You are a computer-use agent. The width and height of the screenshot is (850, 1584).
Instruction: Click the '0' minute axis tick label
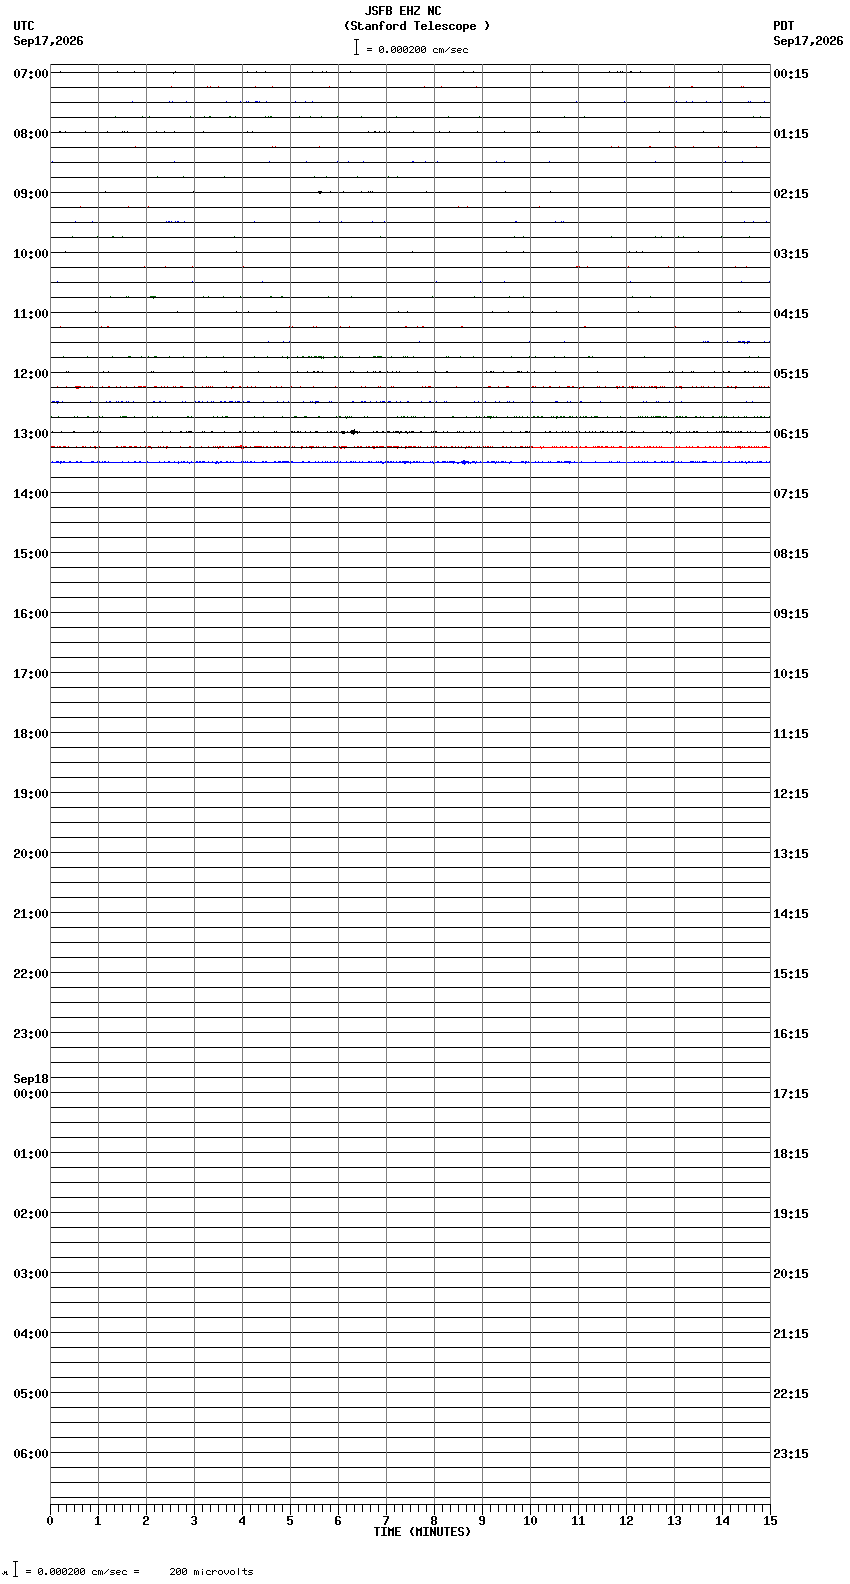(x=50, y=1521)
